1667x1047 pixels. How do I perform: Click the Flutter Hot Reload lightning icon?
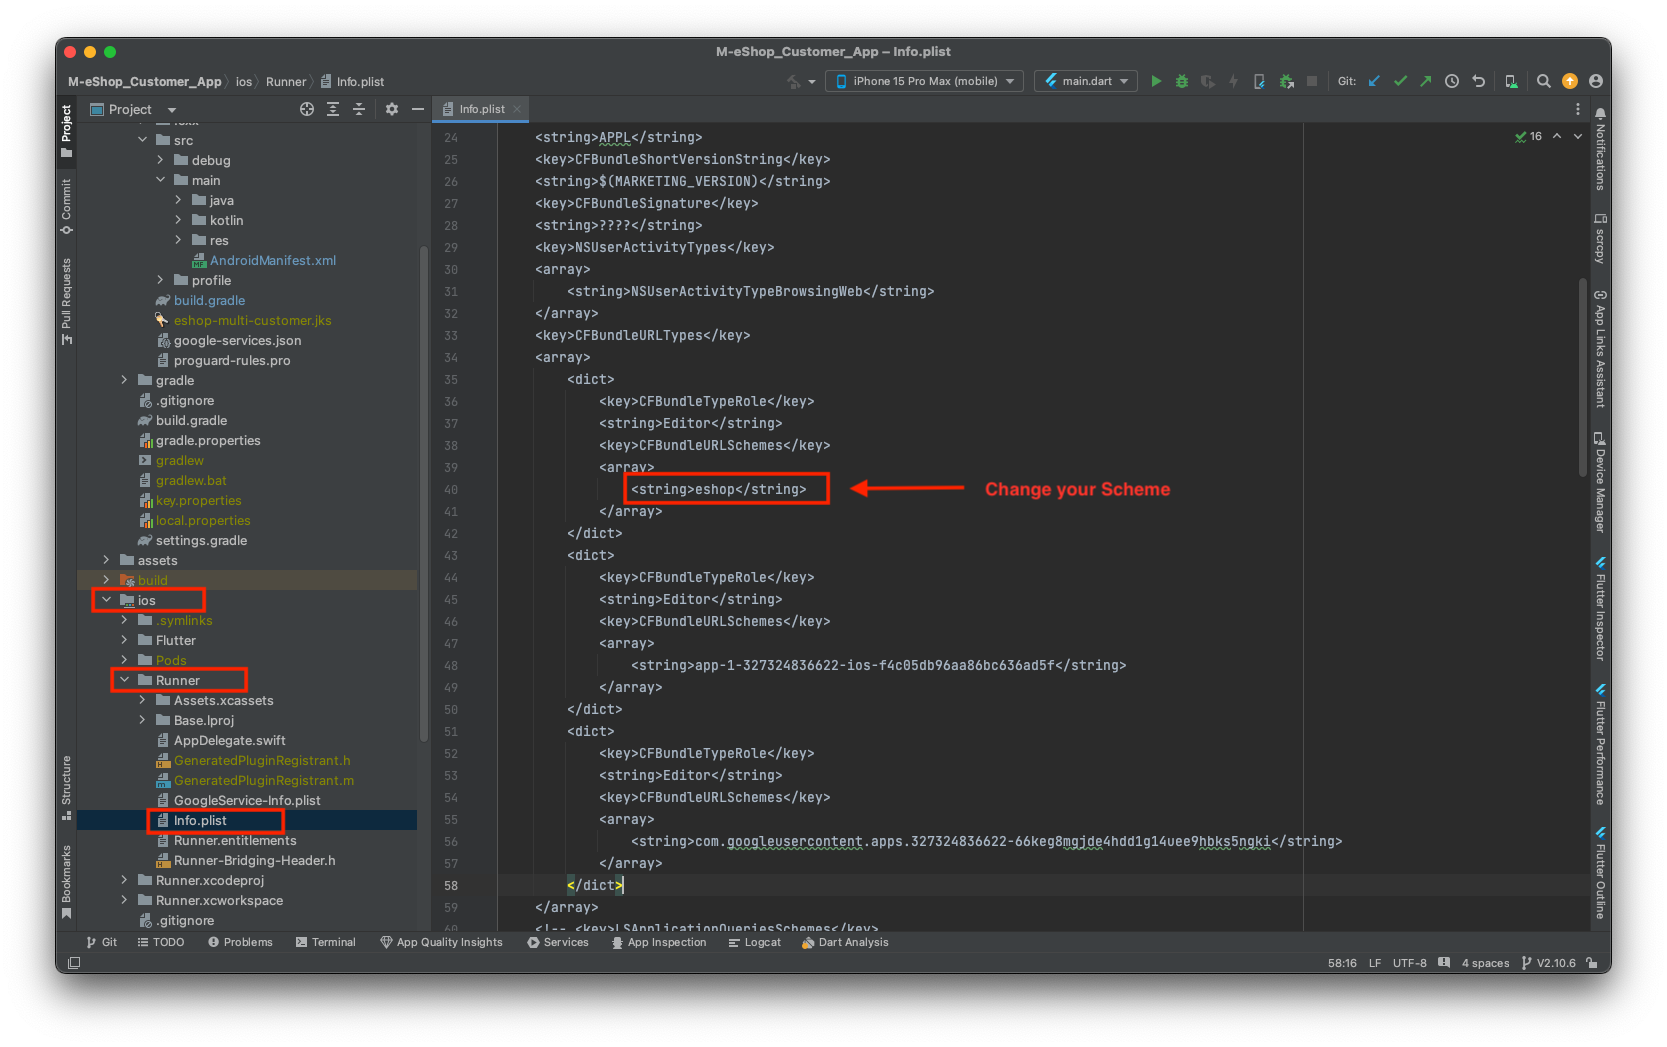[x=1233, y=81]
